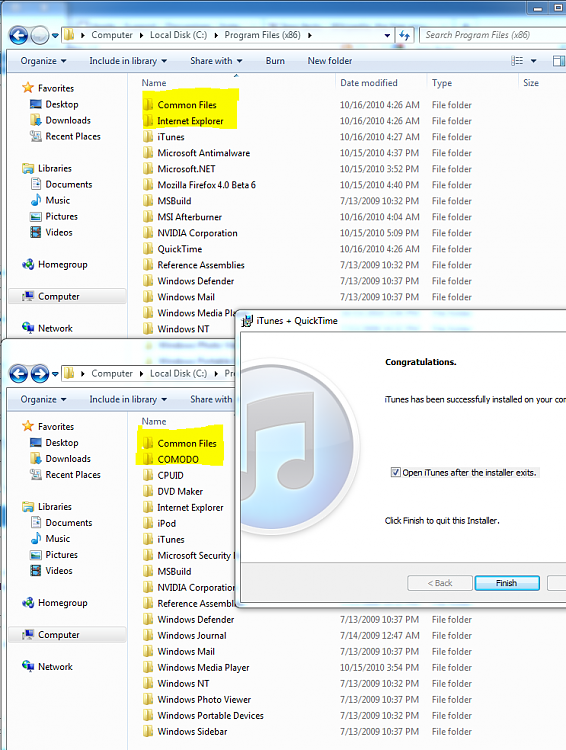Screen dimensions: 566x750
Task: Open Include in library dropdown in top window
Action: pyautogui.click(x=128, y=61)
